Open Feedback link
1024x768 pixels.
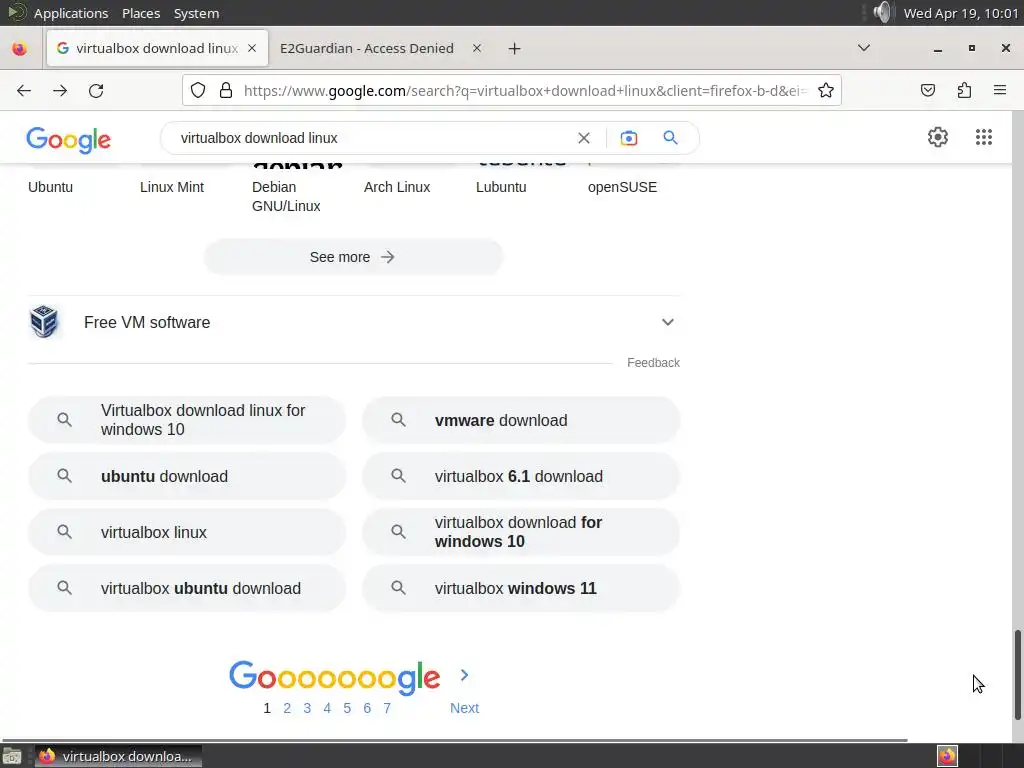point(653,362)
